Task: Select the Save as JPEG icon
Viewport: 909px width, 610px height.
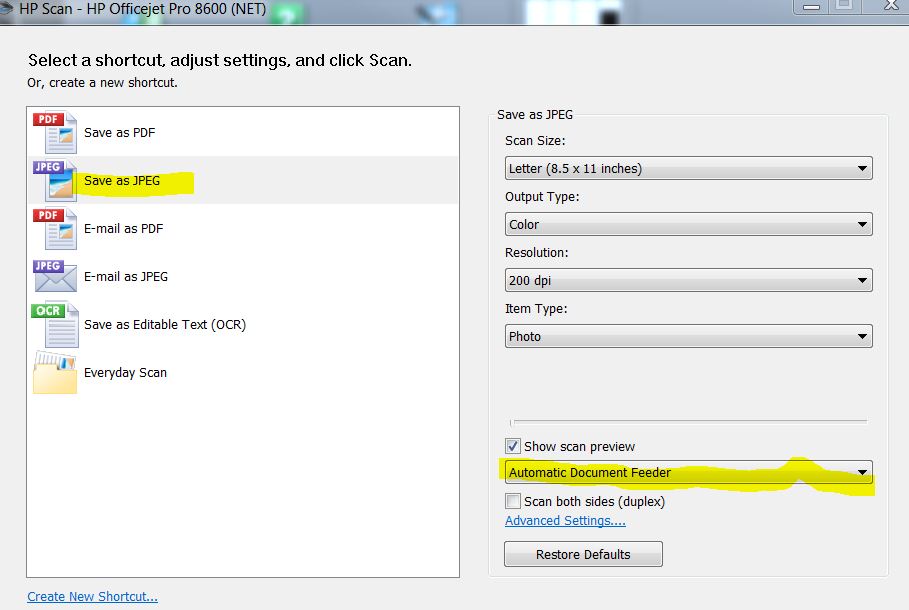Action: [55, 180]
